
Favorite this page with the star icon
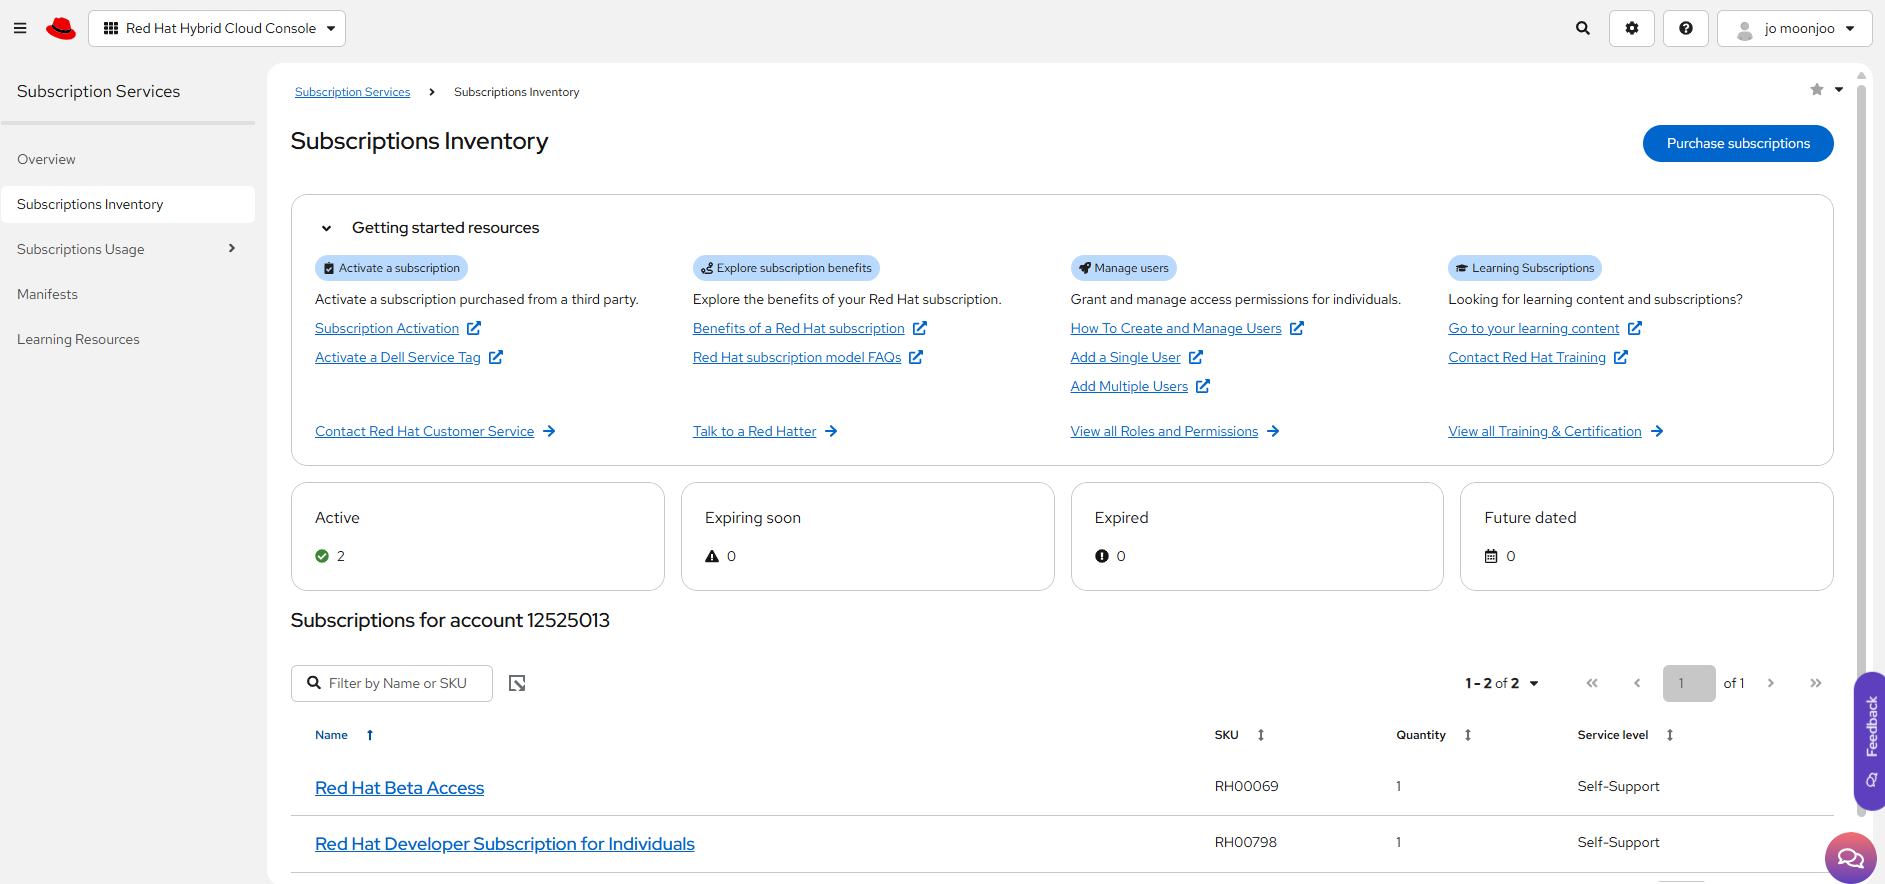click(1817, 90)
